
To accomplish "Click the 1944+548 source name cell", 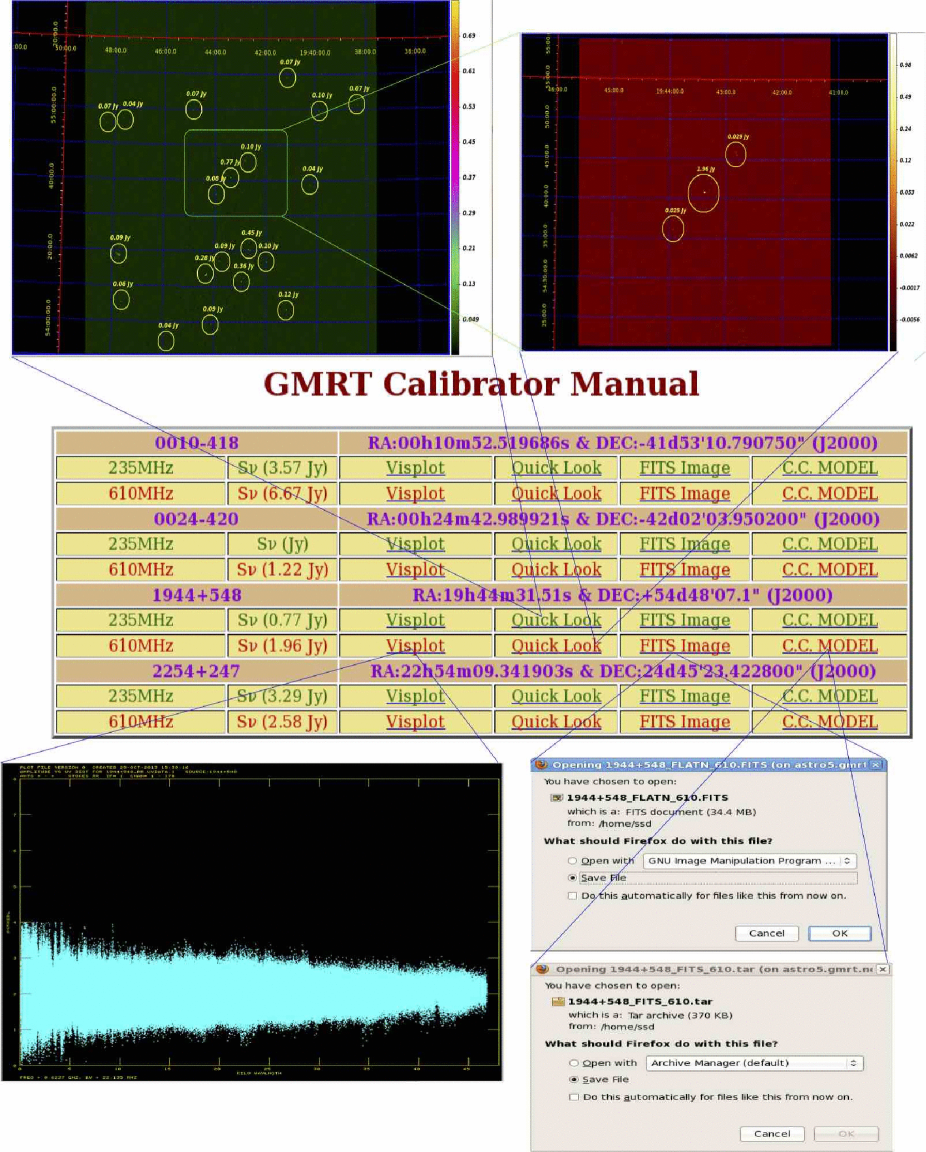I will click(x=196, y=595).
